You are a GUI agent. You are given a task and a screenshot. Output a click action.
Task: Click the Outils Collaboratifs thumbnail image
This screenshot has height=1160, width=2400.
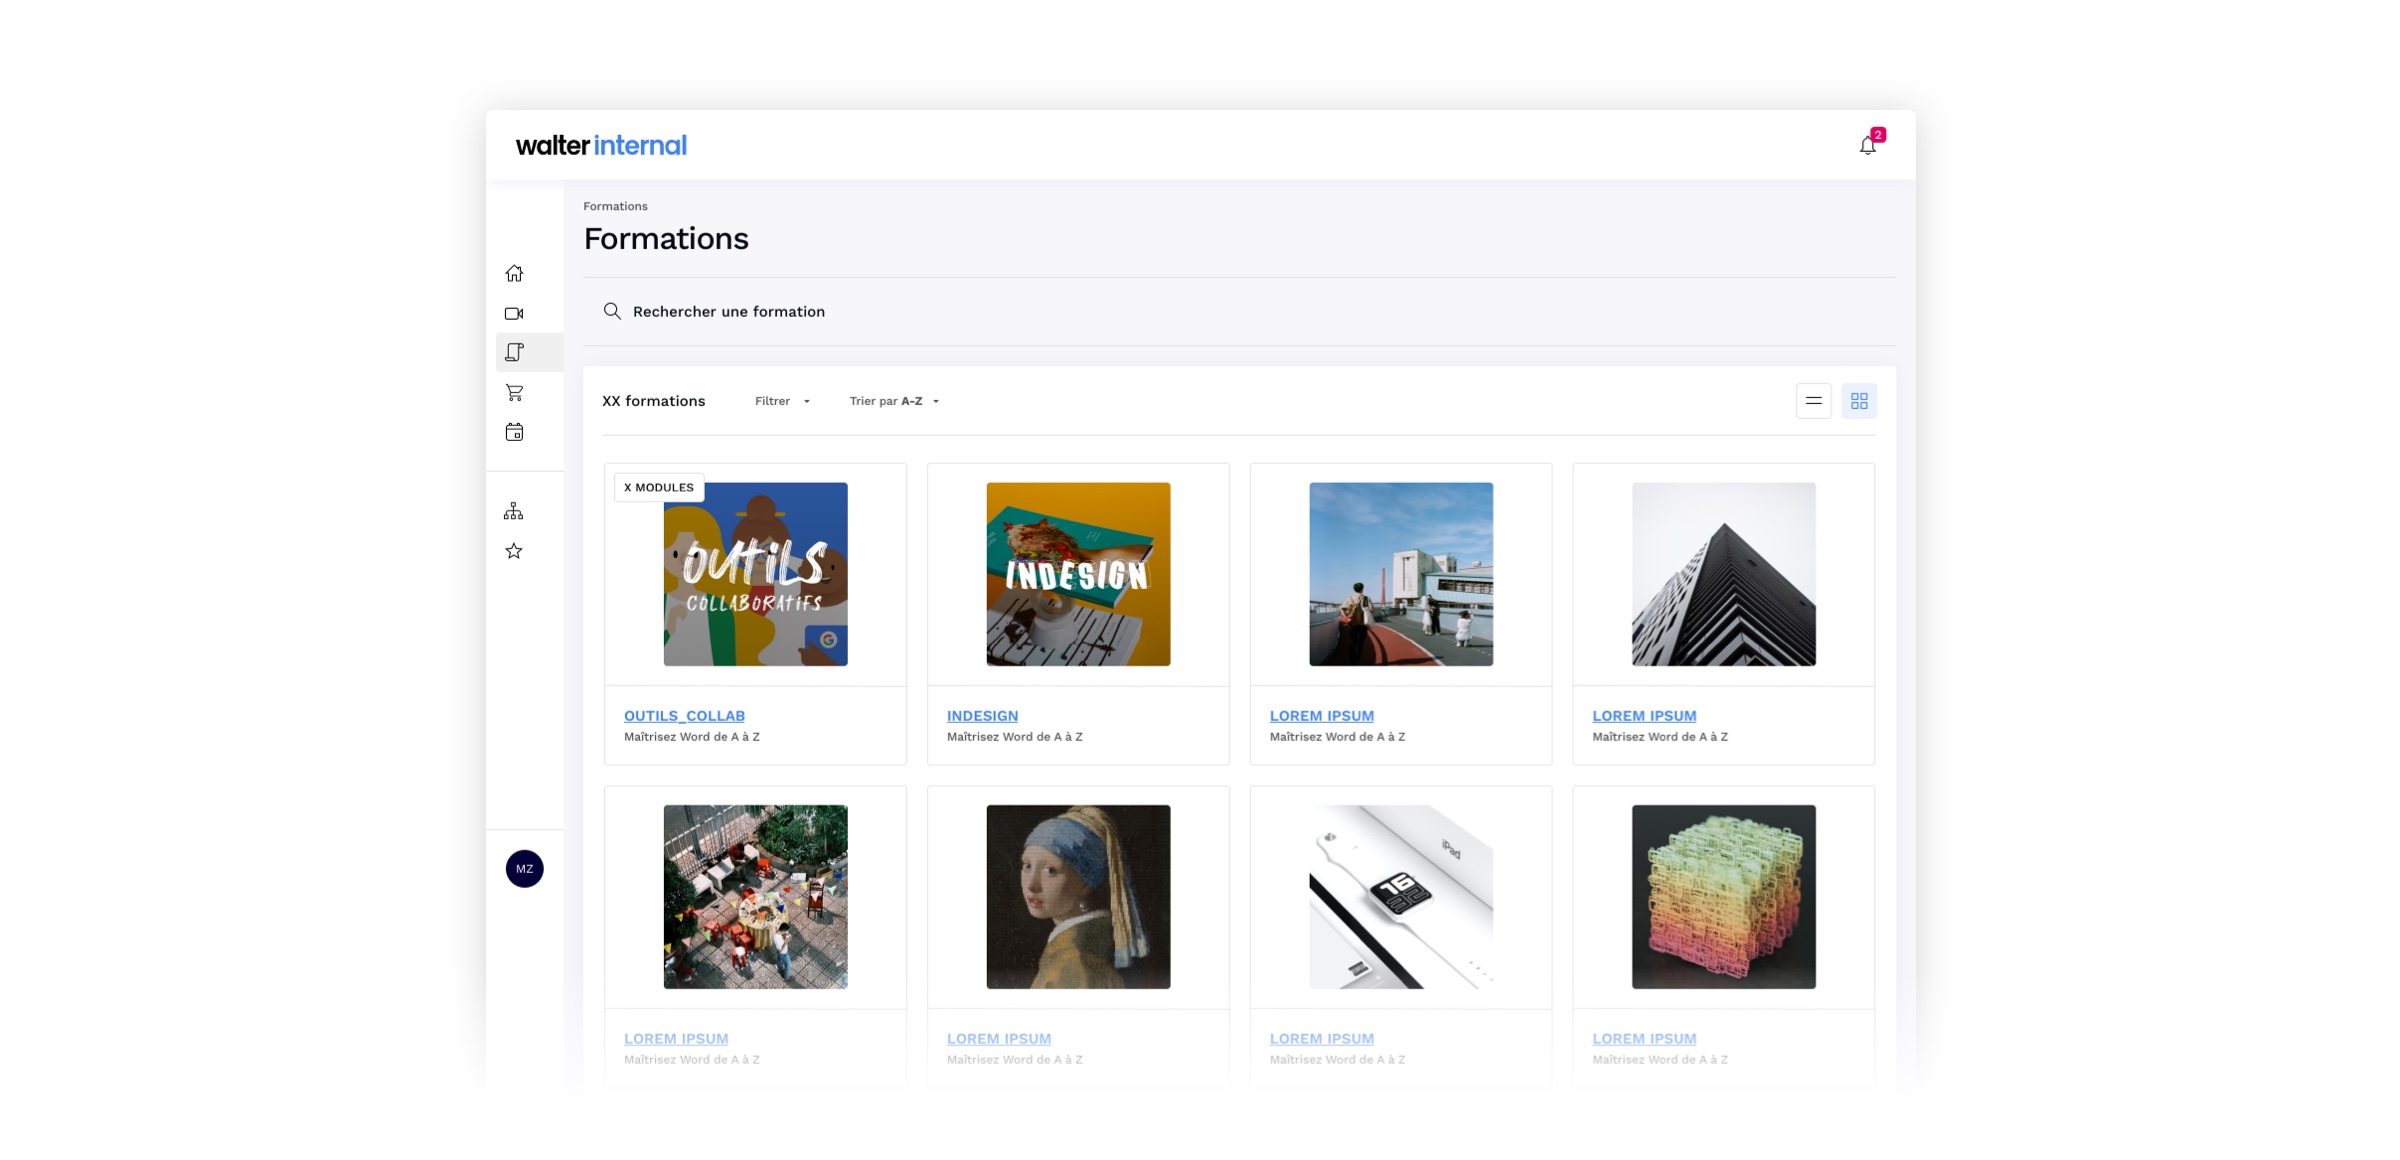755,574
